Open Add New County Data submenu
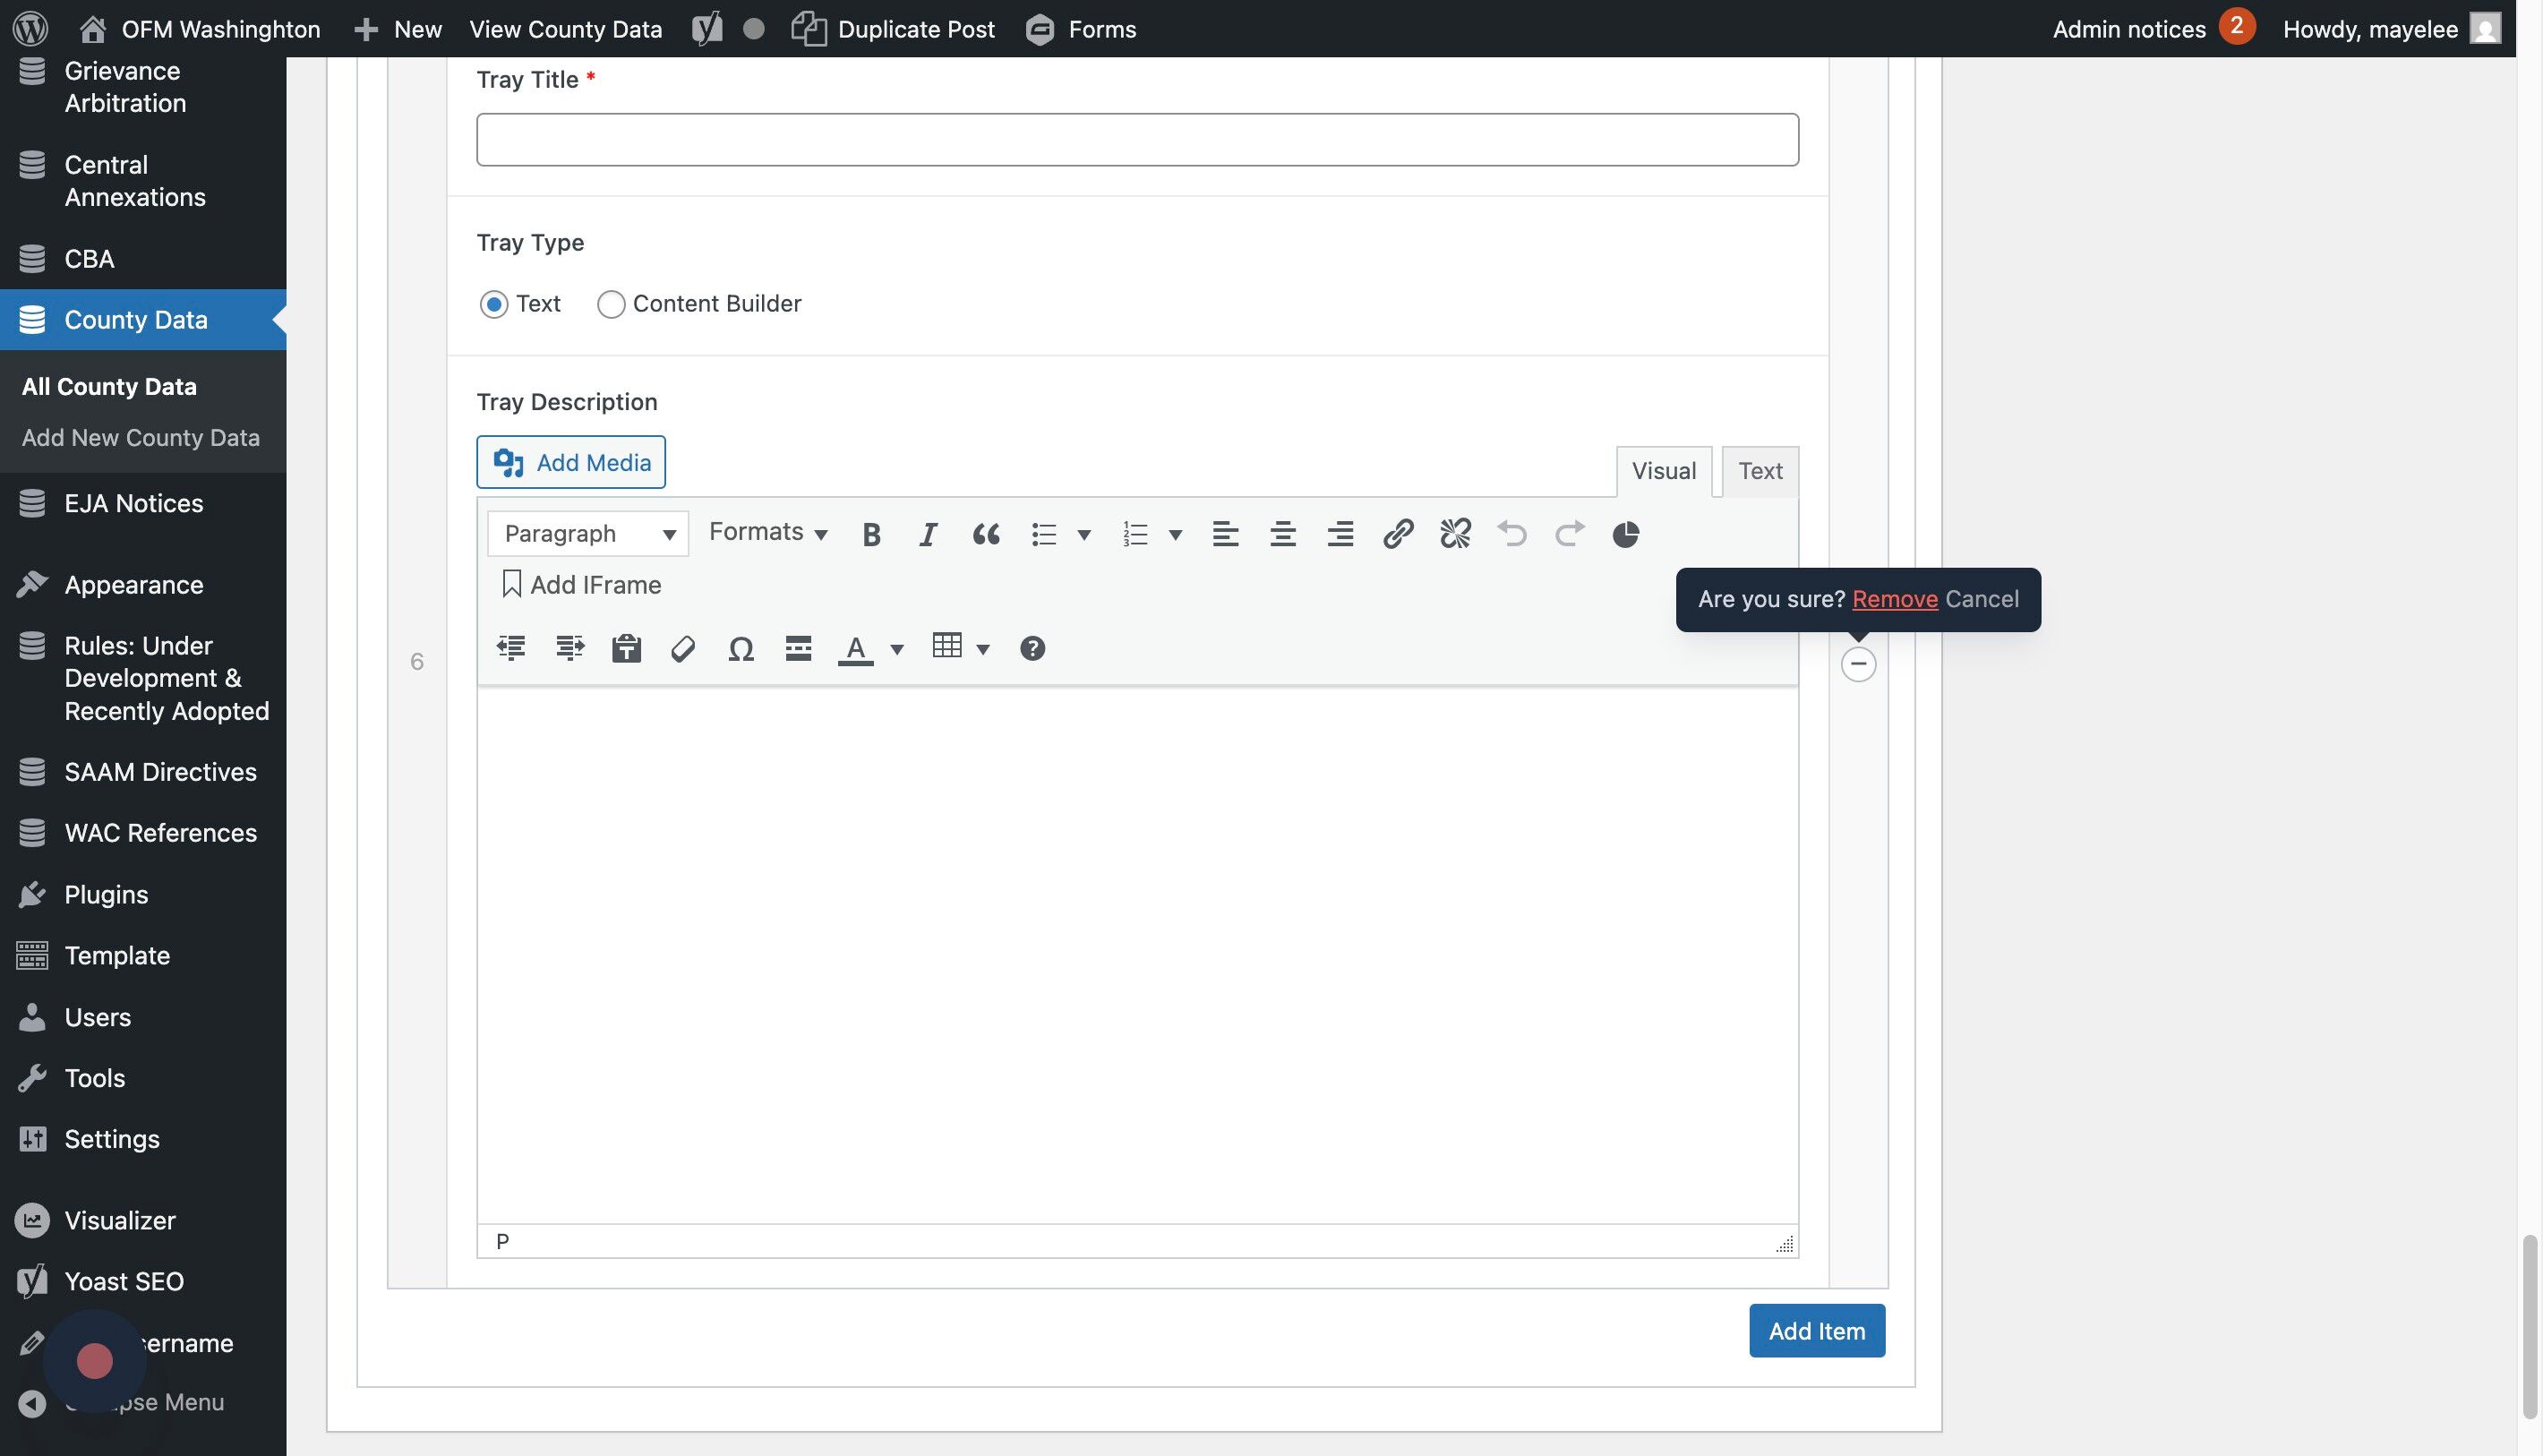This screenshot has height=1456, width=2543. click(x=141, y=438)
